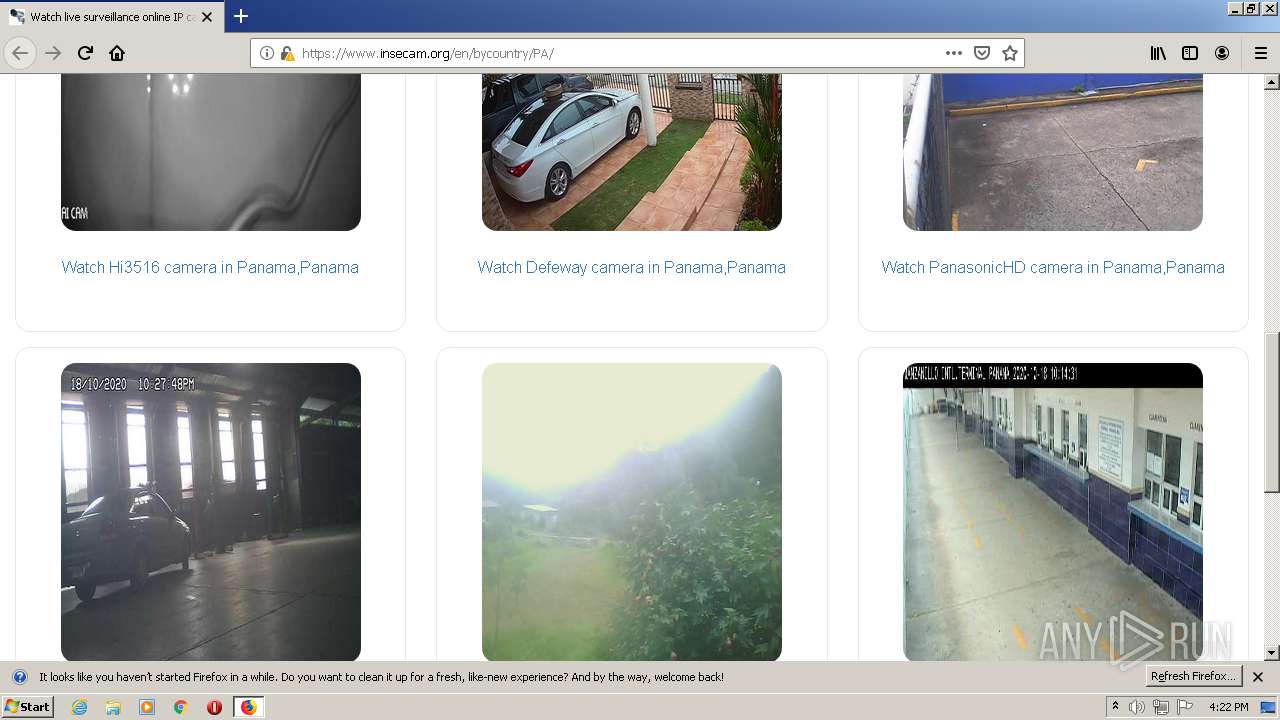Click the scrollbar up arrow
This screenshot has width=1280, height=720.
click(1272, 82)
